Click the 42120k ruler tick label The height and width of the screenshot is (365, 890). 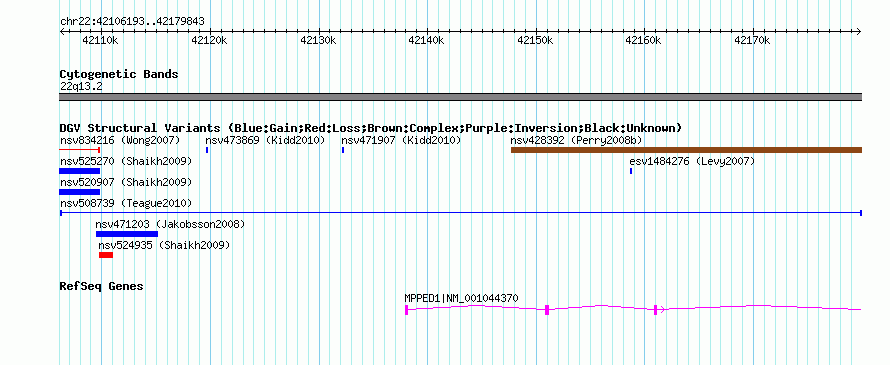click(209, 40)
